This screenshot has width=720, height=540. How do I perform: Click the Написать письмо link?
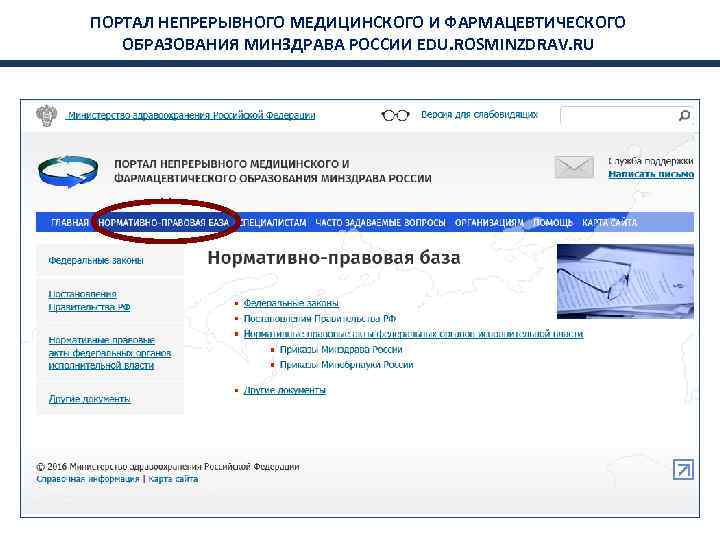coord(651,174)
